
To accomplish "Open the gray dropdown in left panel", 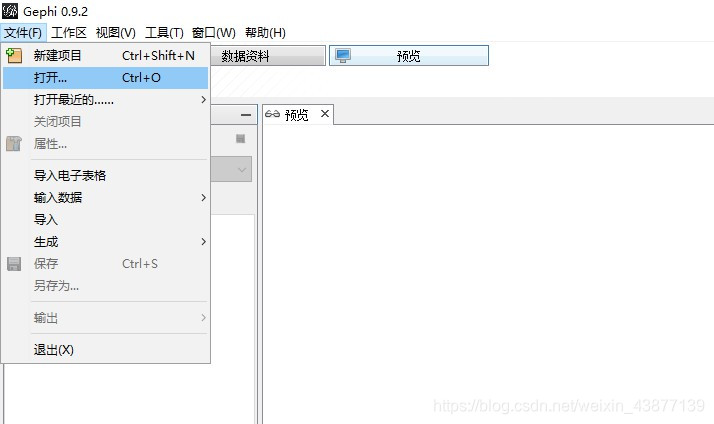I will [x=231, y=169].
